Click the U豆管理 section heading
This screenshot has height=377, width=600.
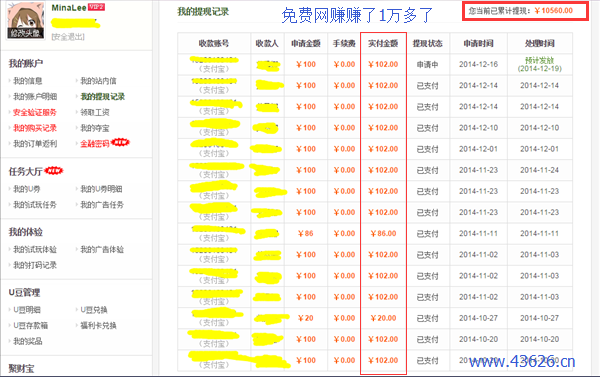pyautogui.click(x=24, y=292)
